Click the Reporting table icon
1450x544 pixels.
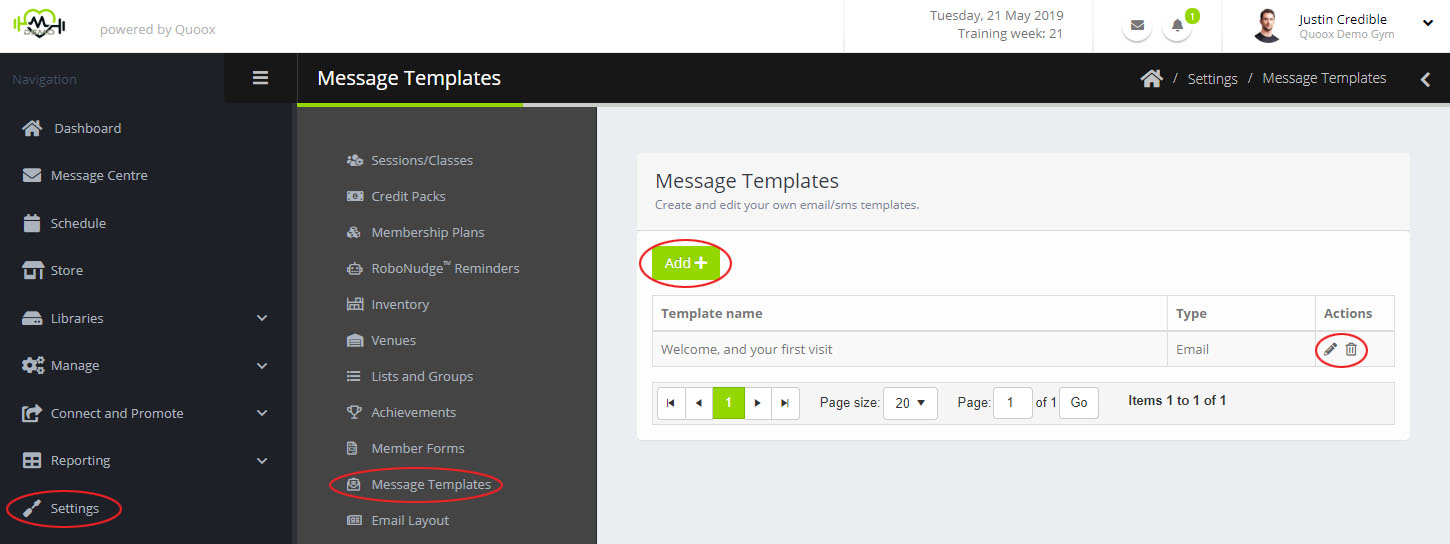pos(32,461)
